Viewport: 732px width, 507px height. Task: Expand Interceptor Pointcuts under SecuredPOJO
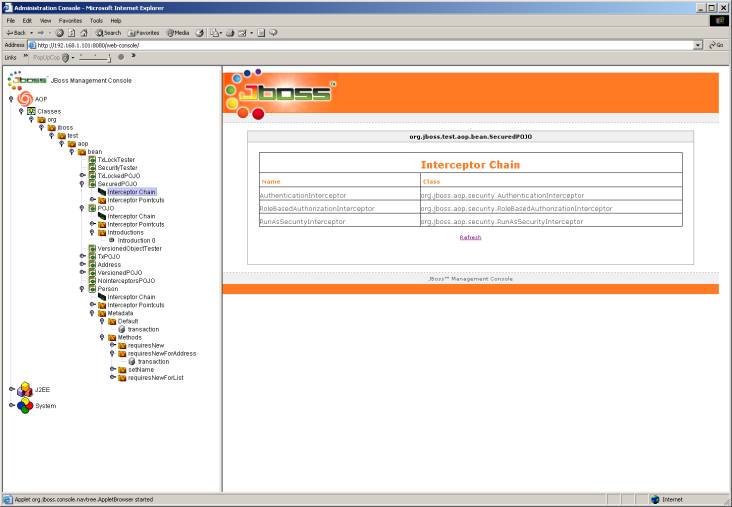point(92,199)
